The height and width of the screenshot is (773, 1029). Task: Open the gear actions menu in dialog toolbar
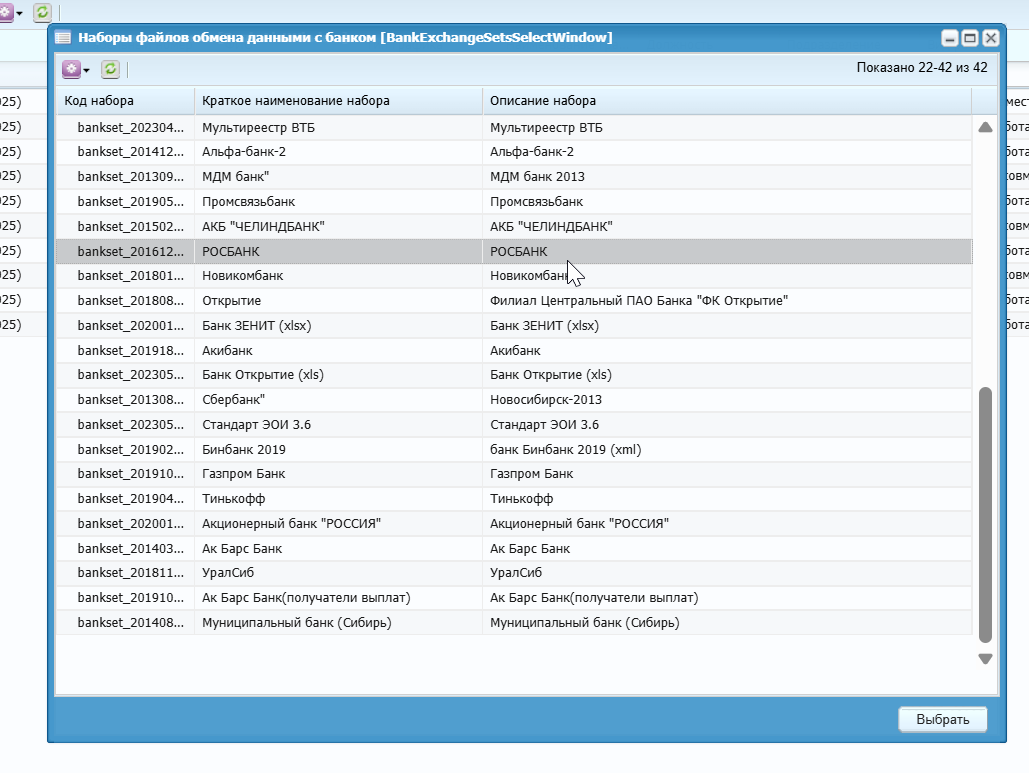pyautogui.click(x=75, y=69)
